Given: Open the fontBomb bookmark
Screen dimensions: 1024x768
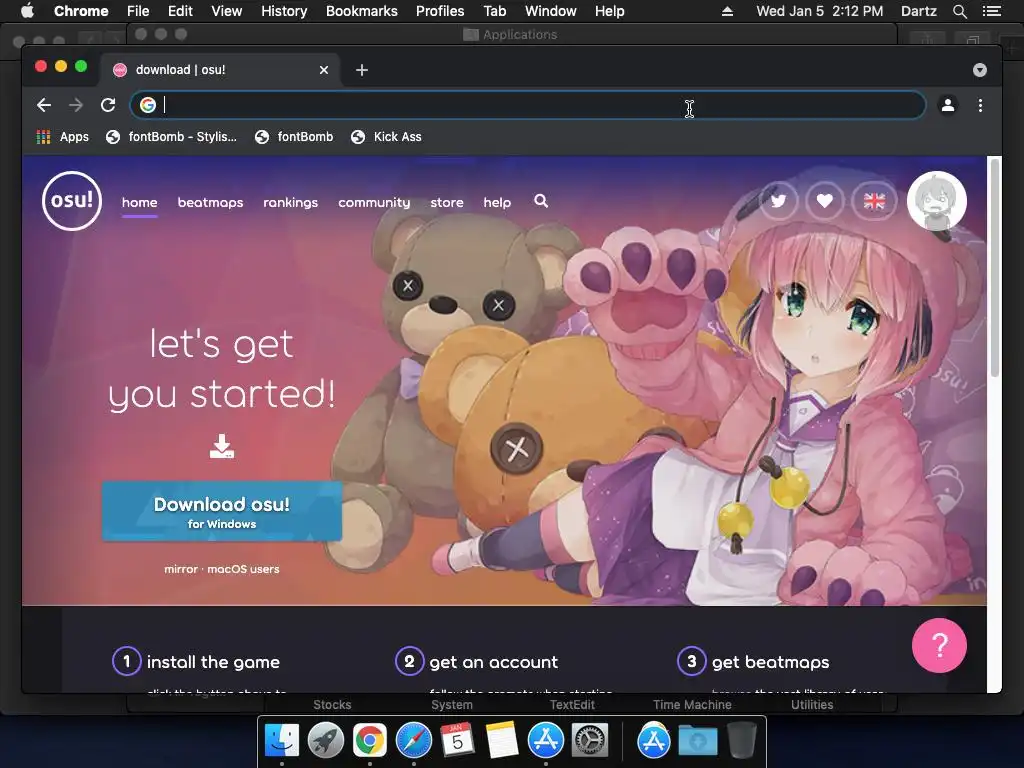Looking at the screenshot, I should (x=294, y=136).
